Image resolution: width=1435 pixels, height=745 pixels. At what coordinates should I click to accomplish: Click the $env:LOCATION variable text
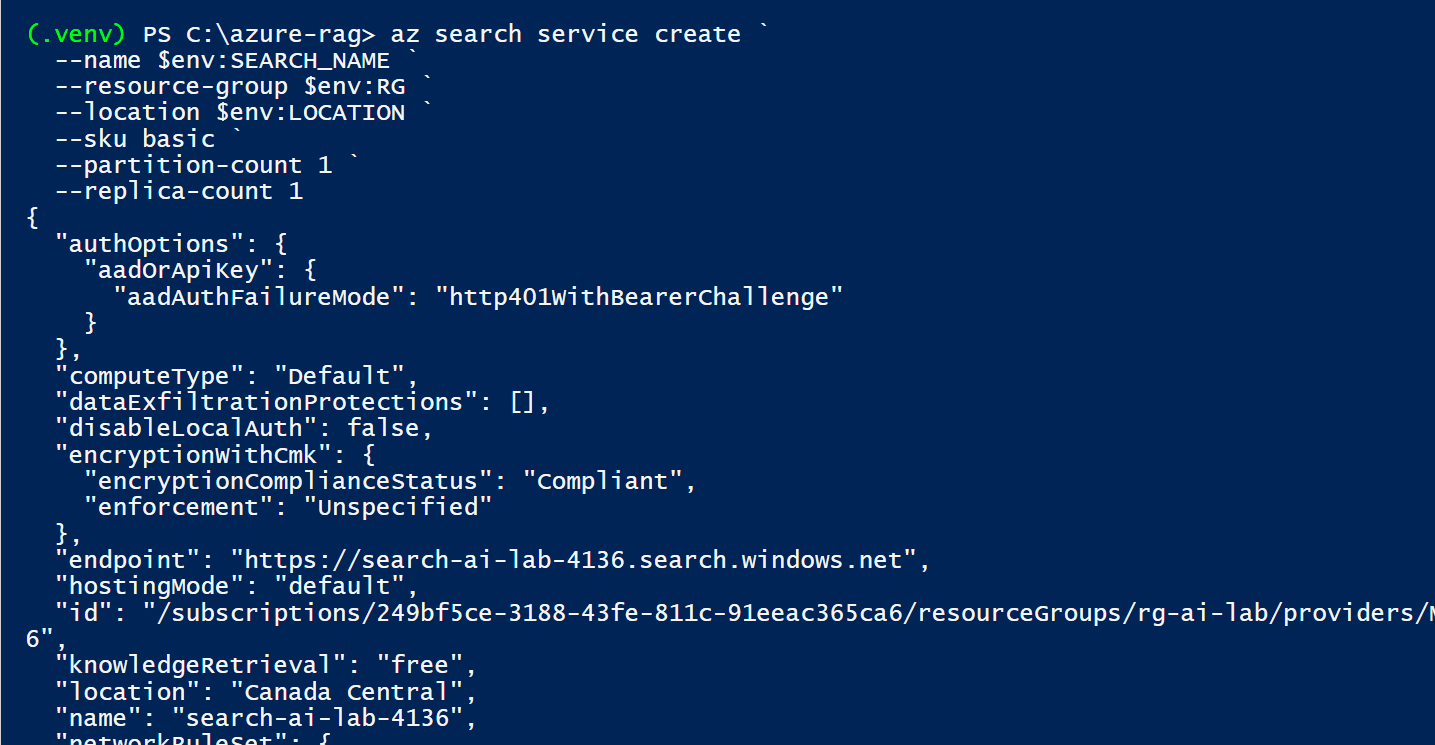[x=310, y=112]
